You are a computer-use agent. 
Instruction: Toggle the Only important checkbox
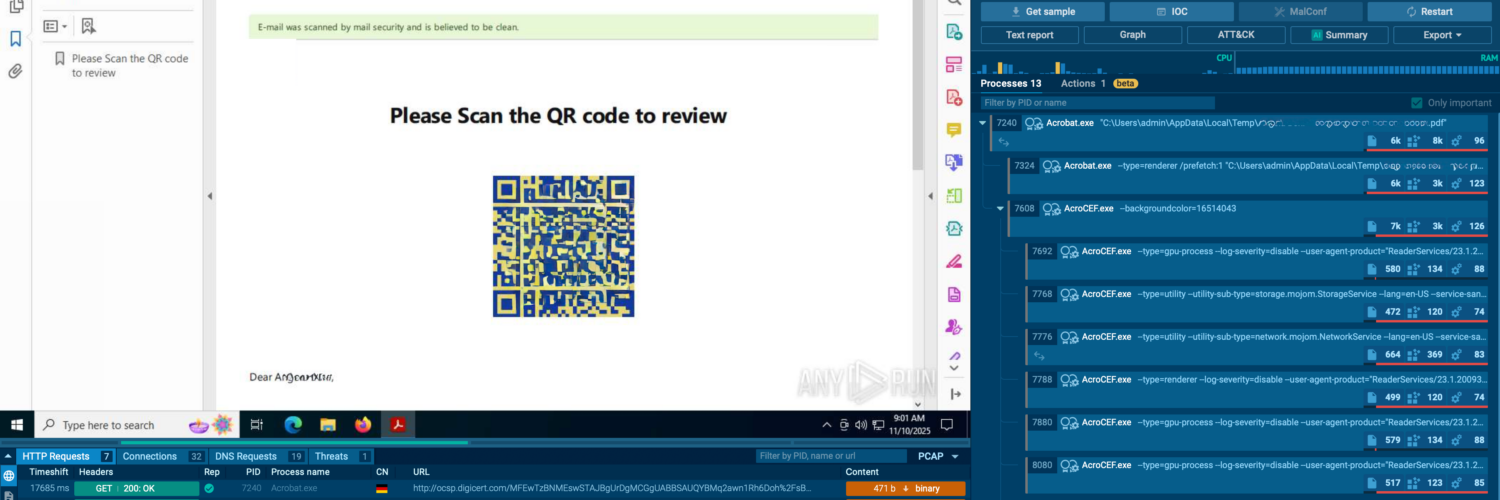1416,103
